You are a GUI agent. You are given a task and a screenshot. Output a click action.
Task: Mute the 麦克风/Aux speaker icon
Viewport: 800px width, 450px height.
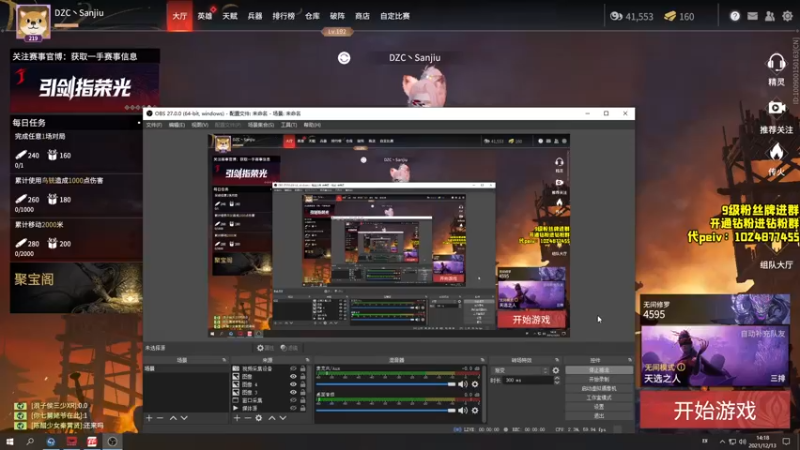[x=463, y=384]
